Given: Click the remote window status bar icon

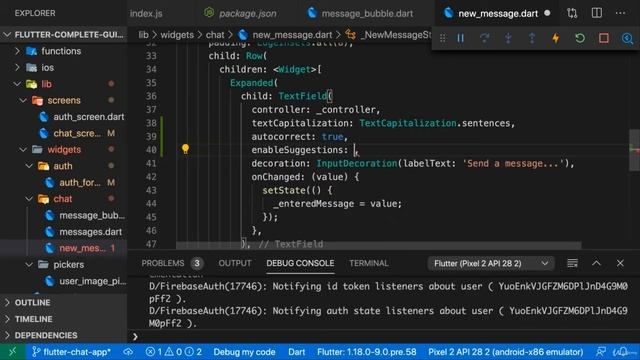Looking at the screenshot, I should (x=13, y=352).
